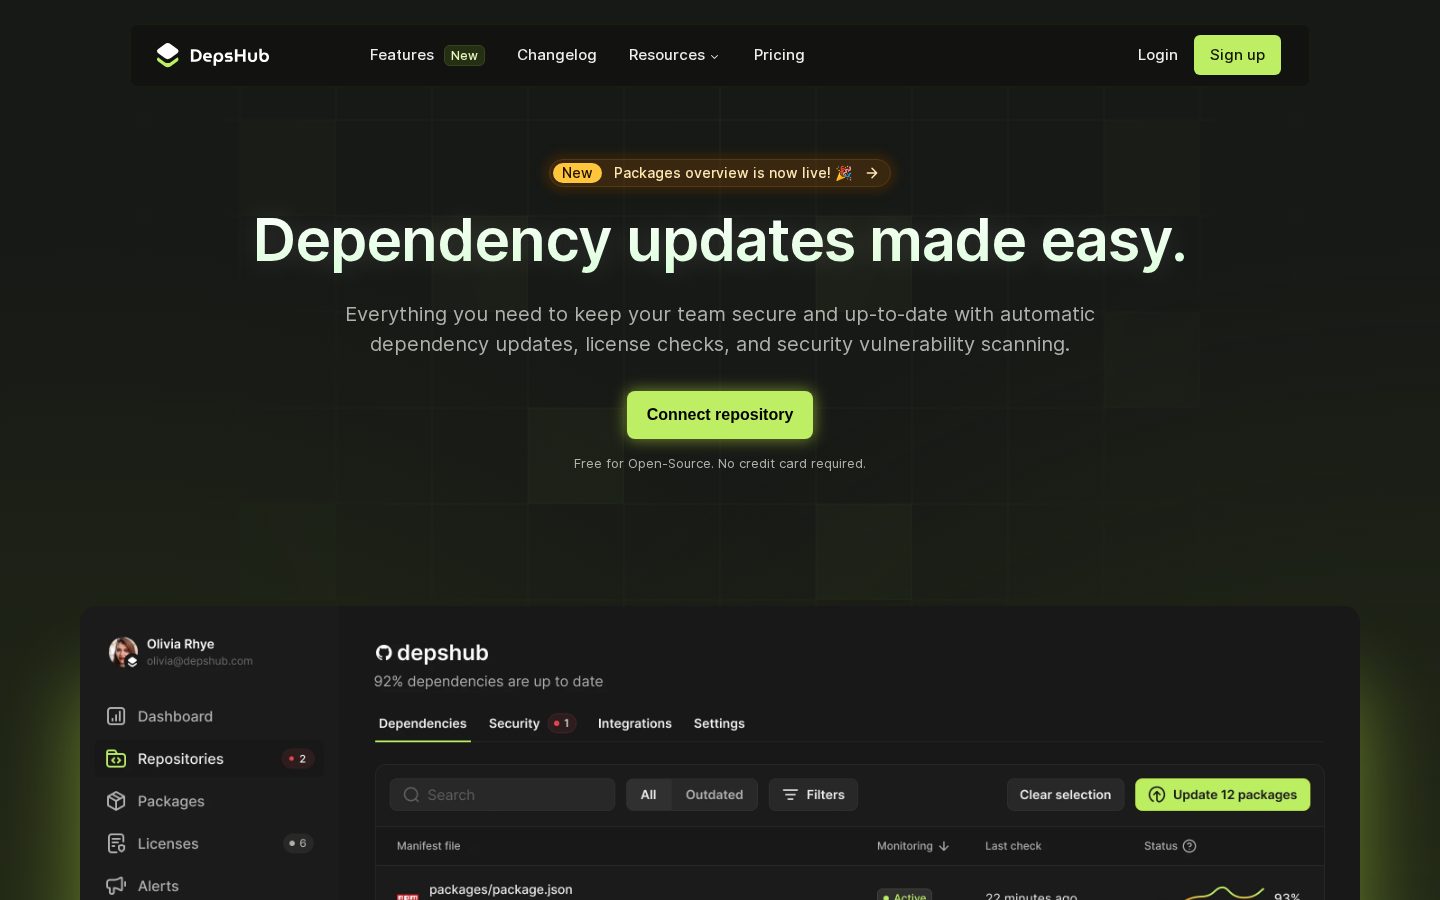
Task: Open the Filters button
Action: point(813,795)
